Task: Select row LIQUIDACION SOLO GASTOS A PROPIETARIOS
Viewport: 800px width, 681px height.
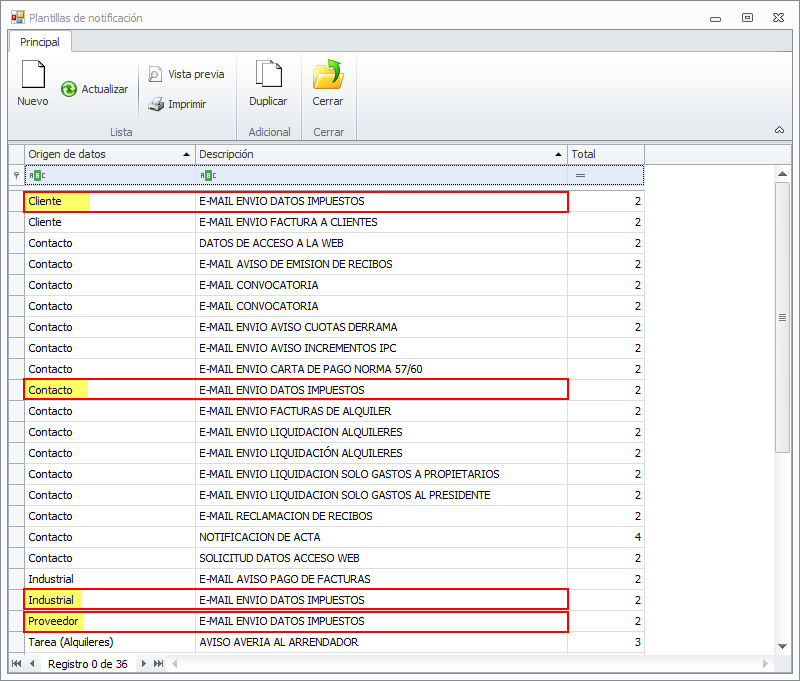Action: [327, 474]
